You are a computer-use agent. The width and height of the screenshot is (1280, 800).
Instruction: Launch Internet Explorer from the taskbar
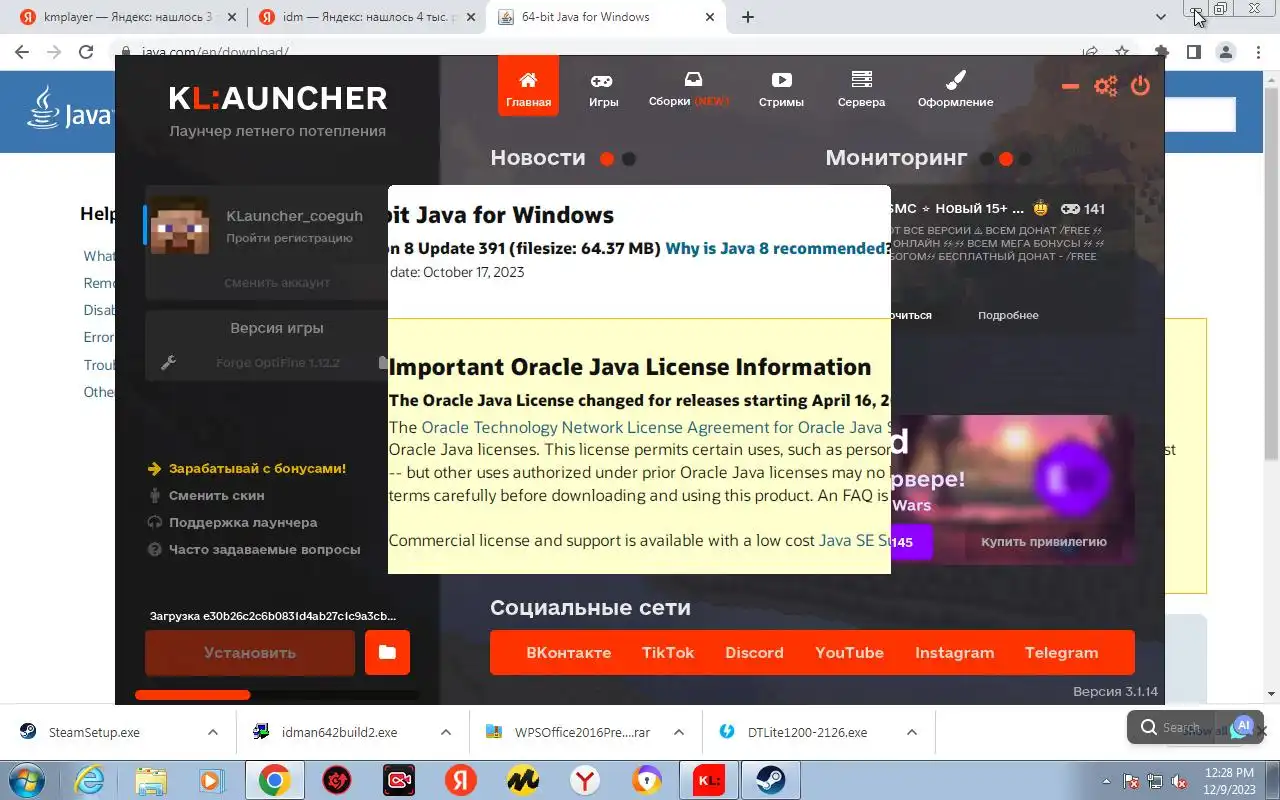tap(89, 780)
